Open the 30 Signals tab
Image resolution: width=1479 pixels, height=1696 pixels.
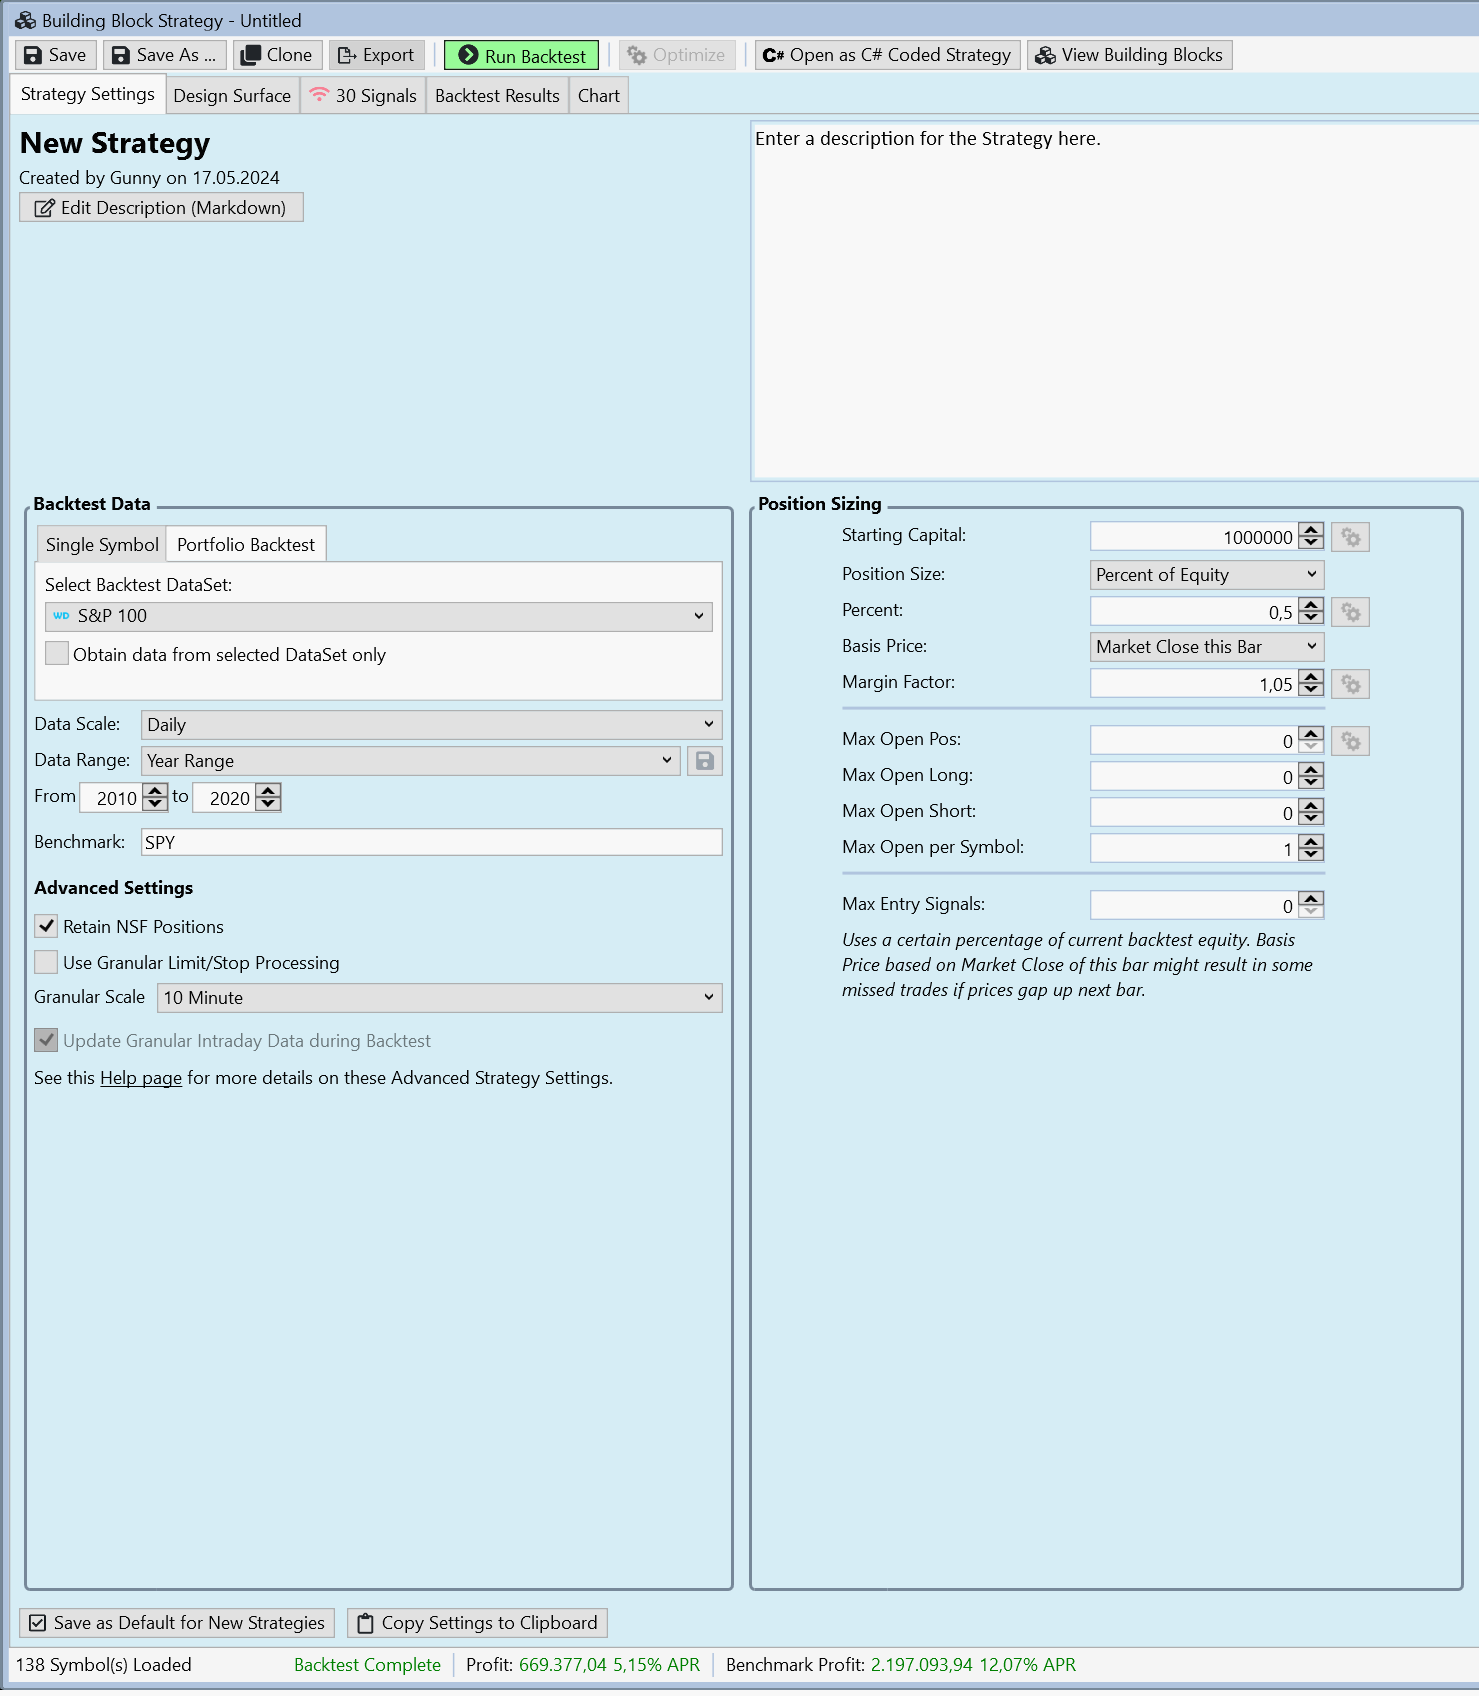363,96
